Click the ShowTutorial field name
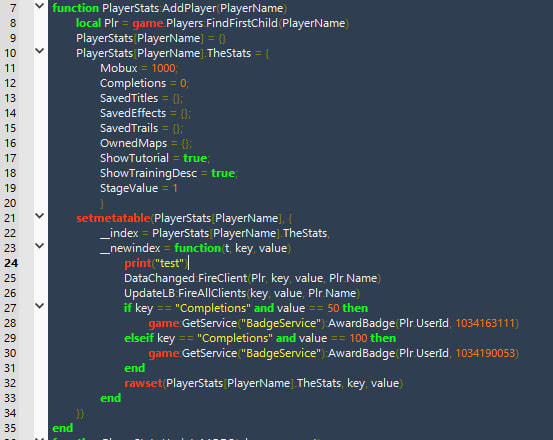 pyautogui.click(x=134, y=158)
